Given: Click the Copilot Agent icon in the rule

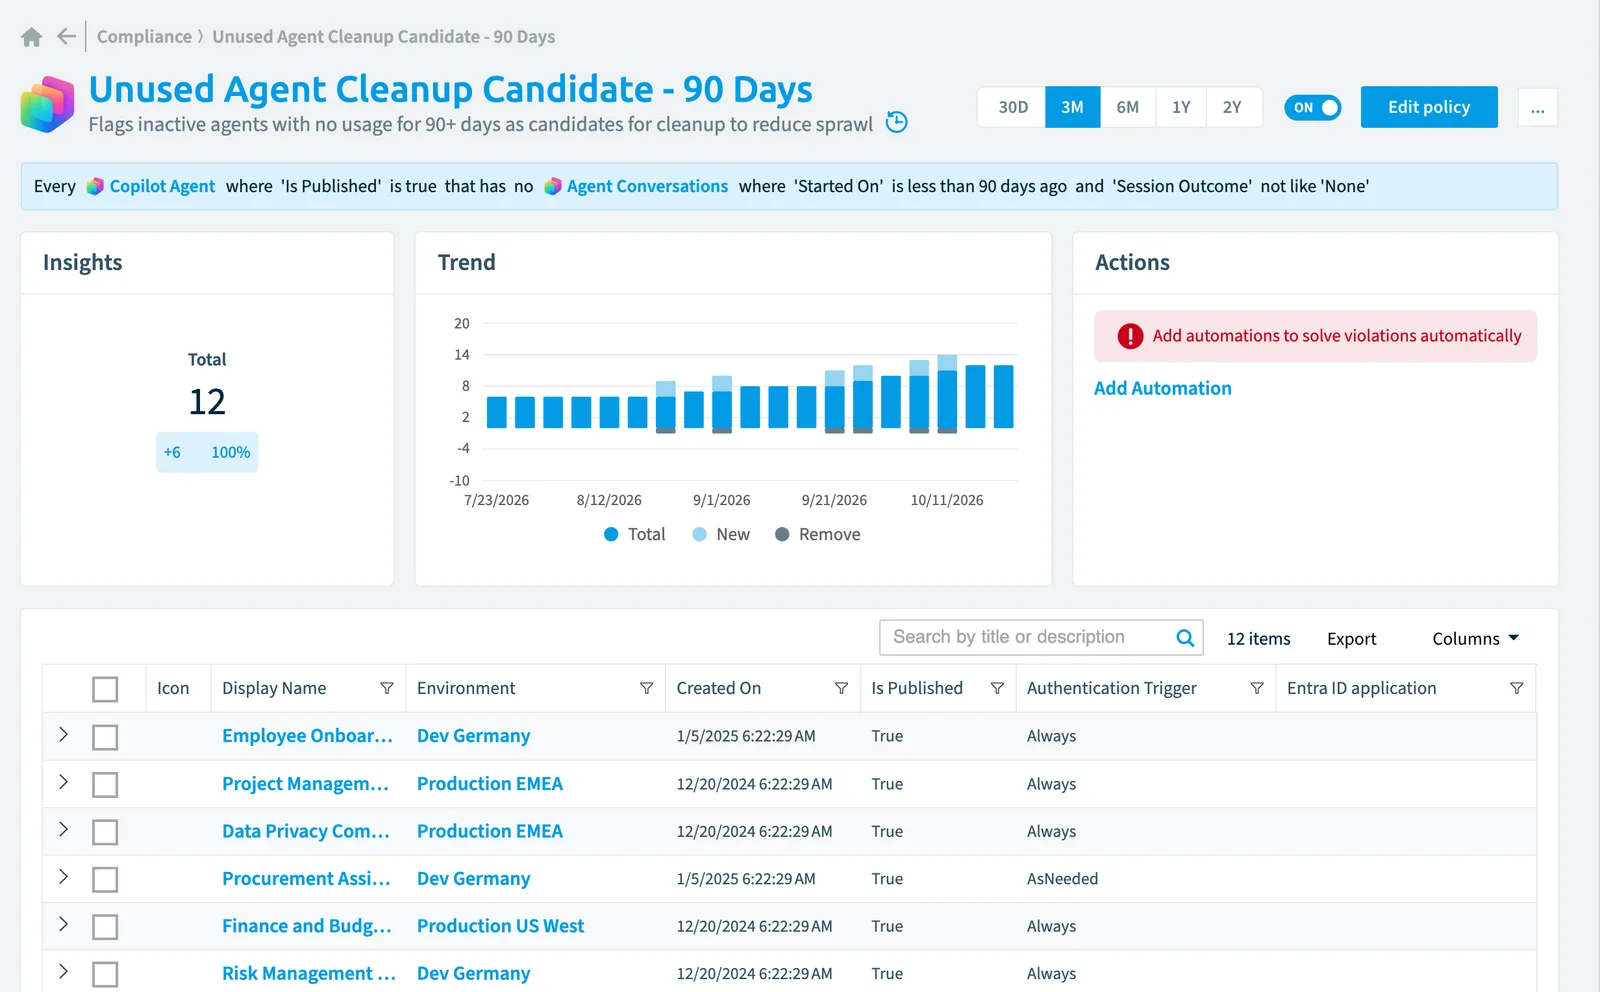Looking at the screenshot, I should click(x=95, y=186).
